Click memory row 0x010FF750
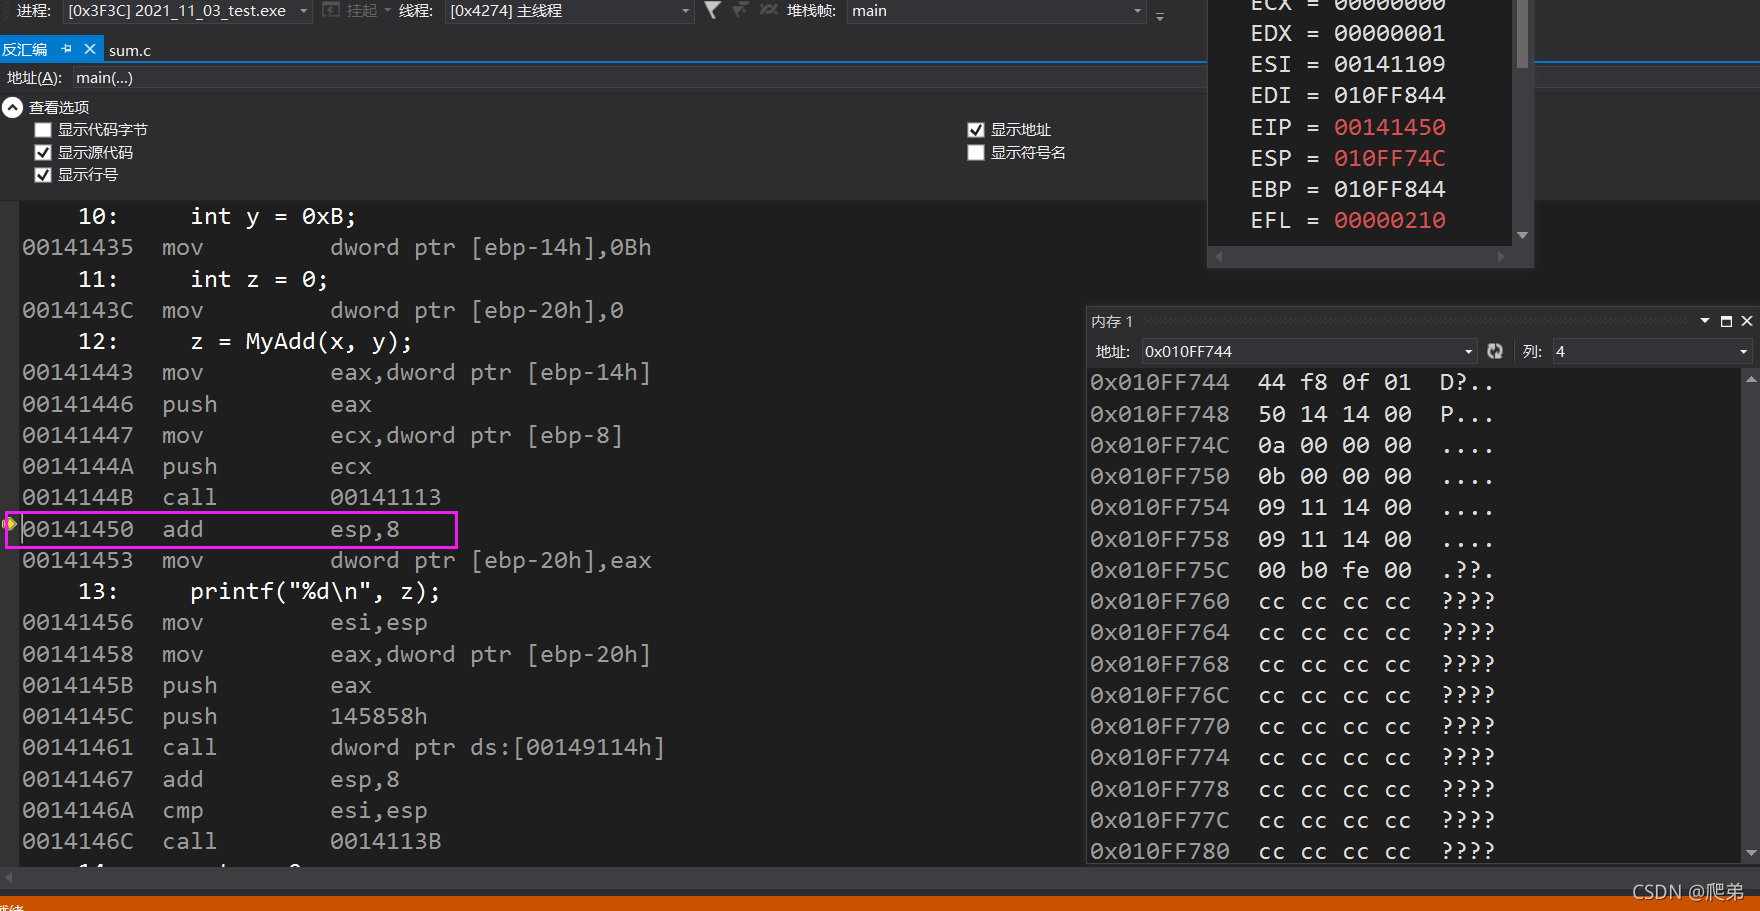The height and width of the screenshot is (911, 1760). [x=1292, y=476]
